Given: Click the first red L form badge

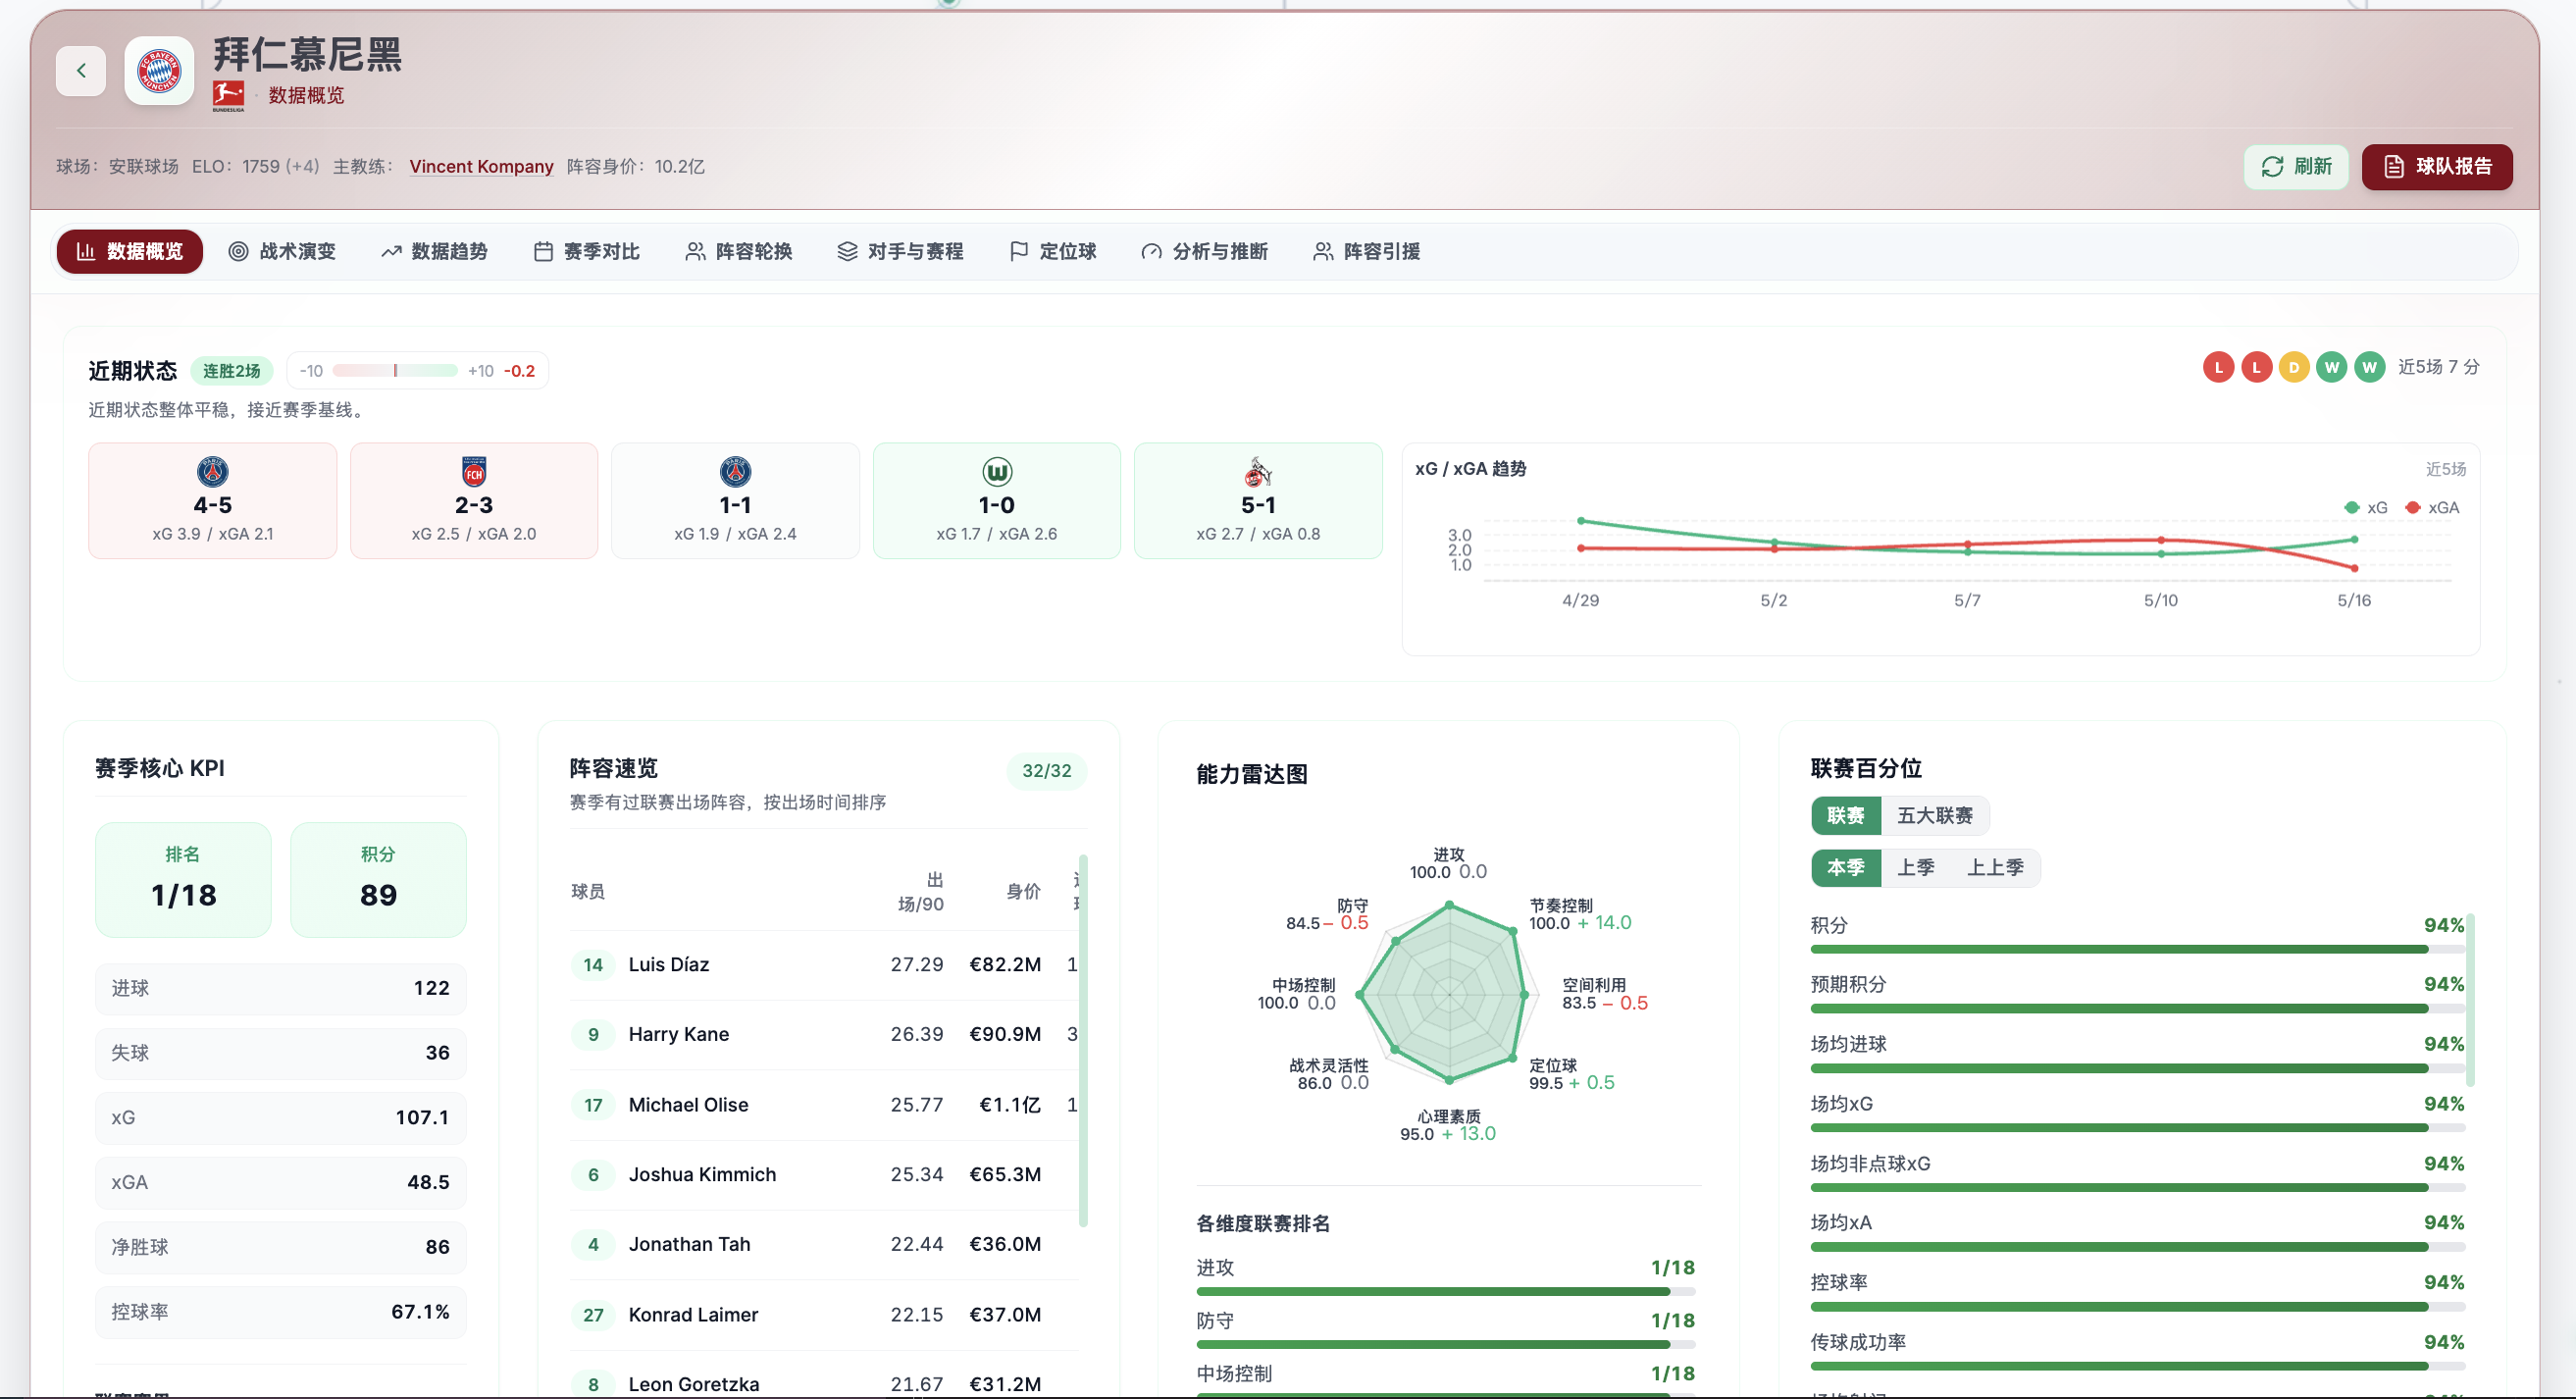Looking at the screenshot, I should click(2218, 367).
